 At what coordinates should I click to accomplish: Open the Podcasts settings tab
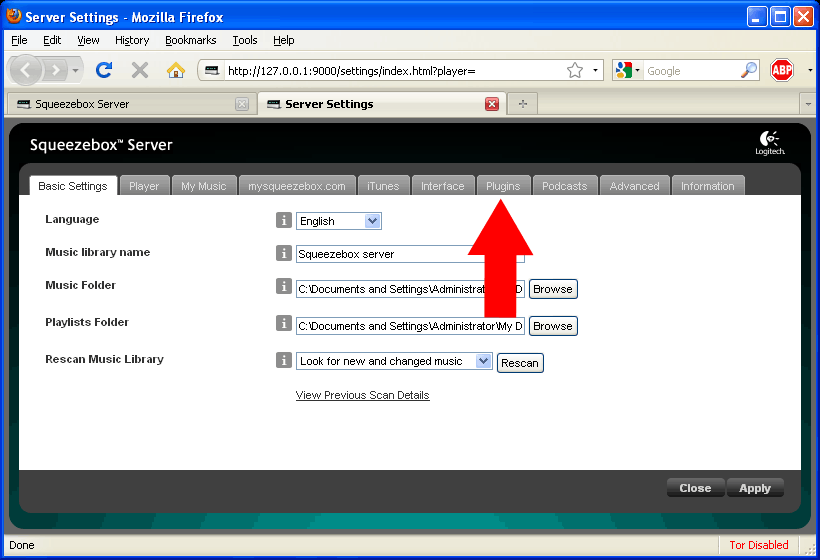(x=564, y=186)
